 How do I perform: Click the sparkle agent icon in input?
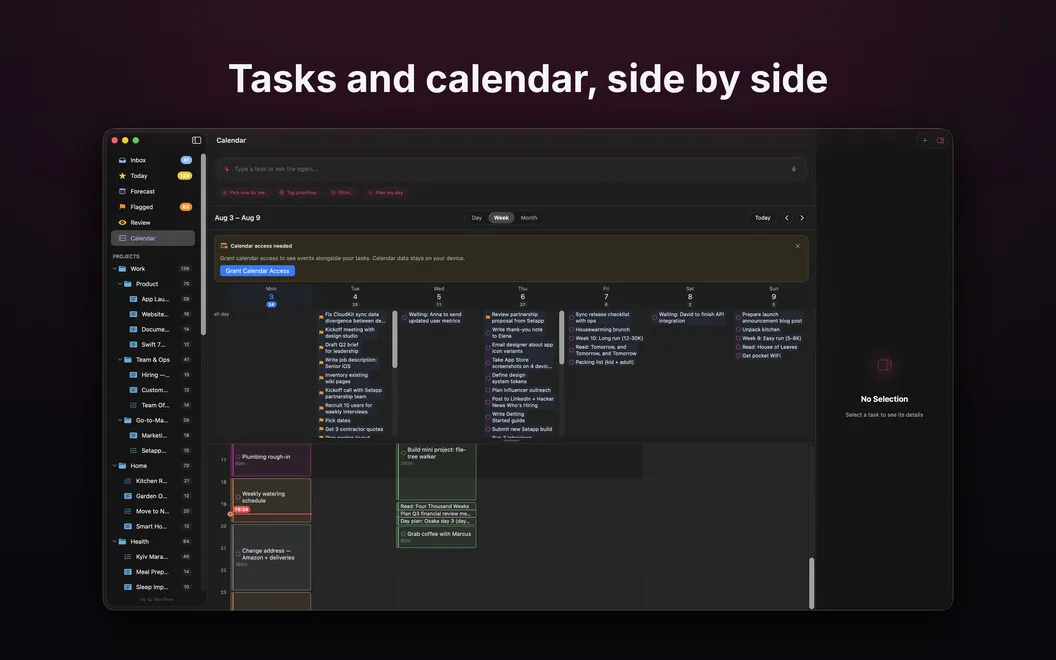pos(226,169)
